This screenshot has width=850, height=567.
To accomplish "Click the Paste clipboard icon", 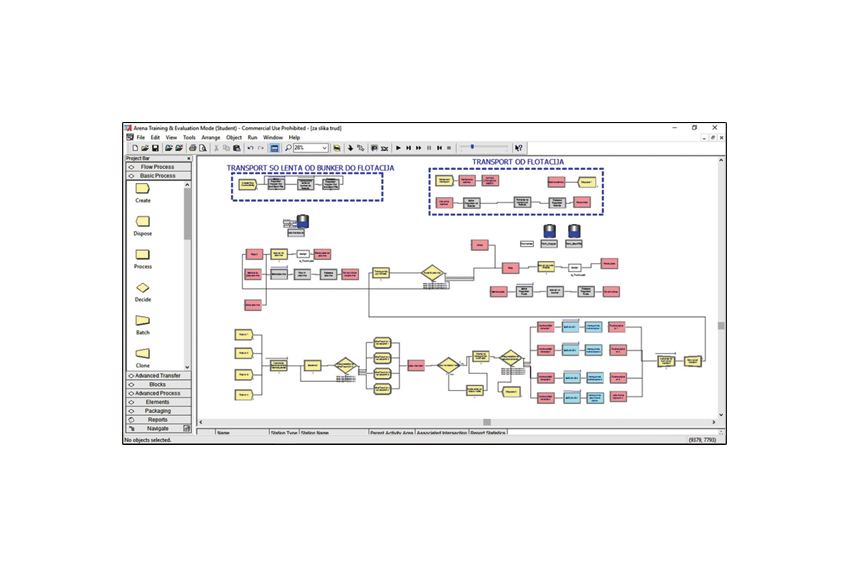I will 236,147.
